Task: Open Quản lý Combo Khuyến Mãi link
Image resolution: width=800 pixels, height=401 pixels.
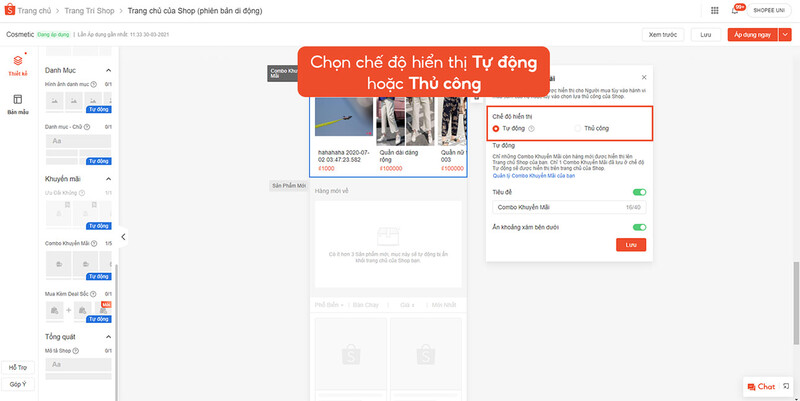Action: tap(533, 175)
